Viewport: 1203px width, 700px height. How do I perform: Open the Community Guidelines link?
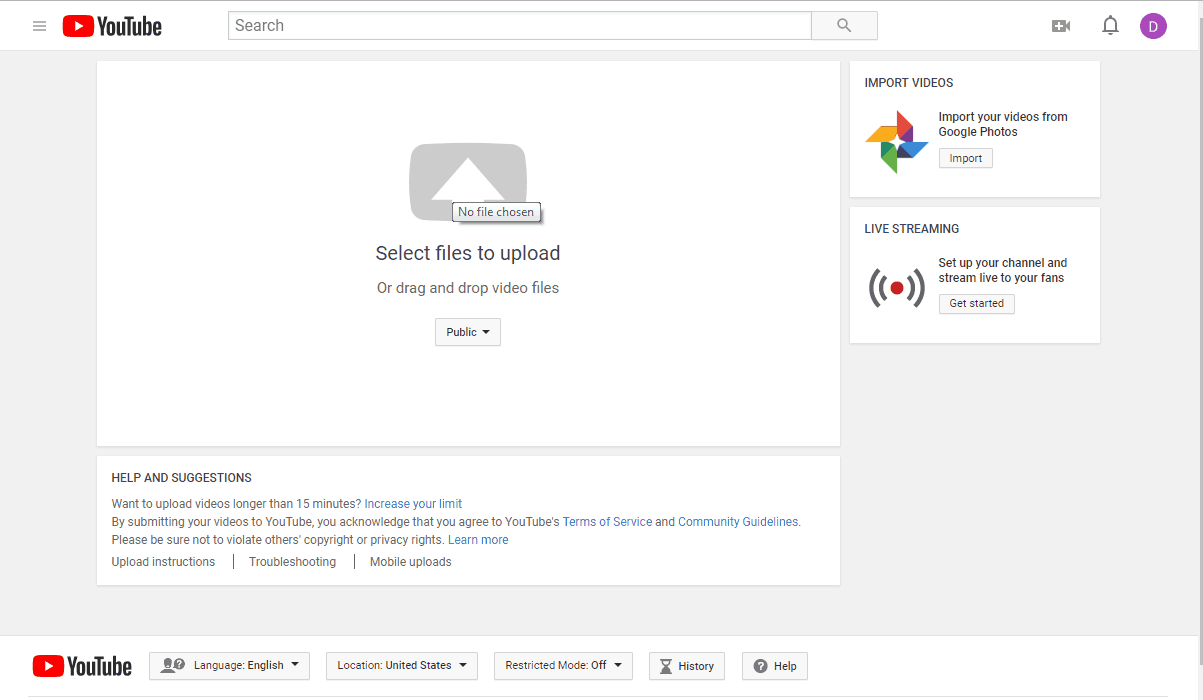pos(738,522)
